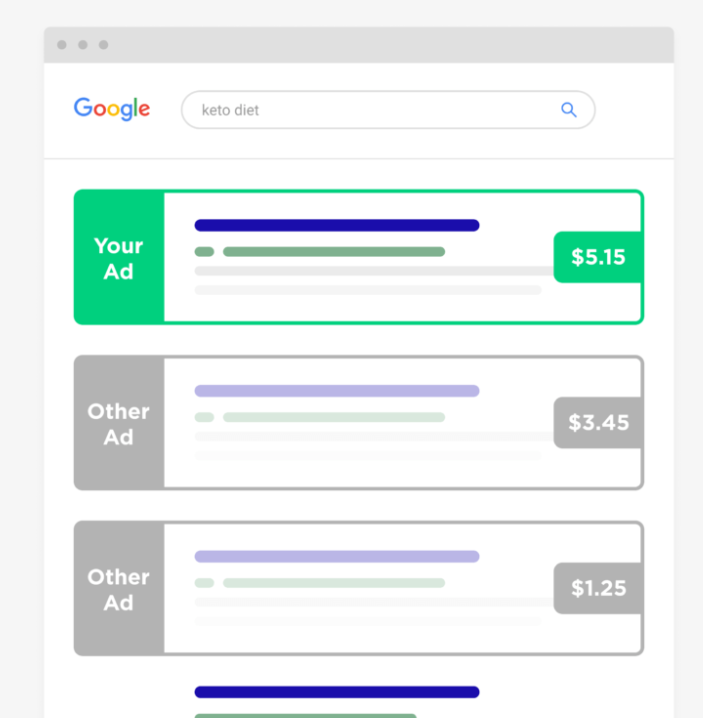Click the small green badge in Your Ad
Screen dimensions: 703x718
click(204, 251)
